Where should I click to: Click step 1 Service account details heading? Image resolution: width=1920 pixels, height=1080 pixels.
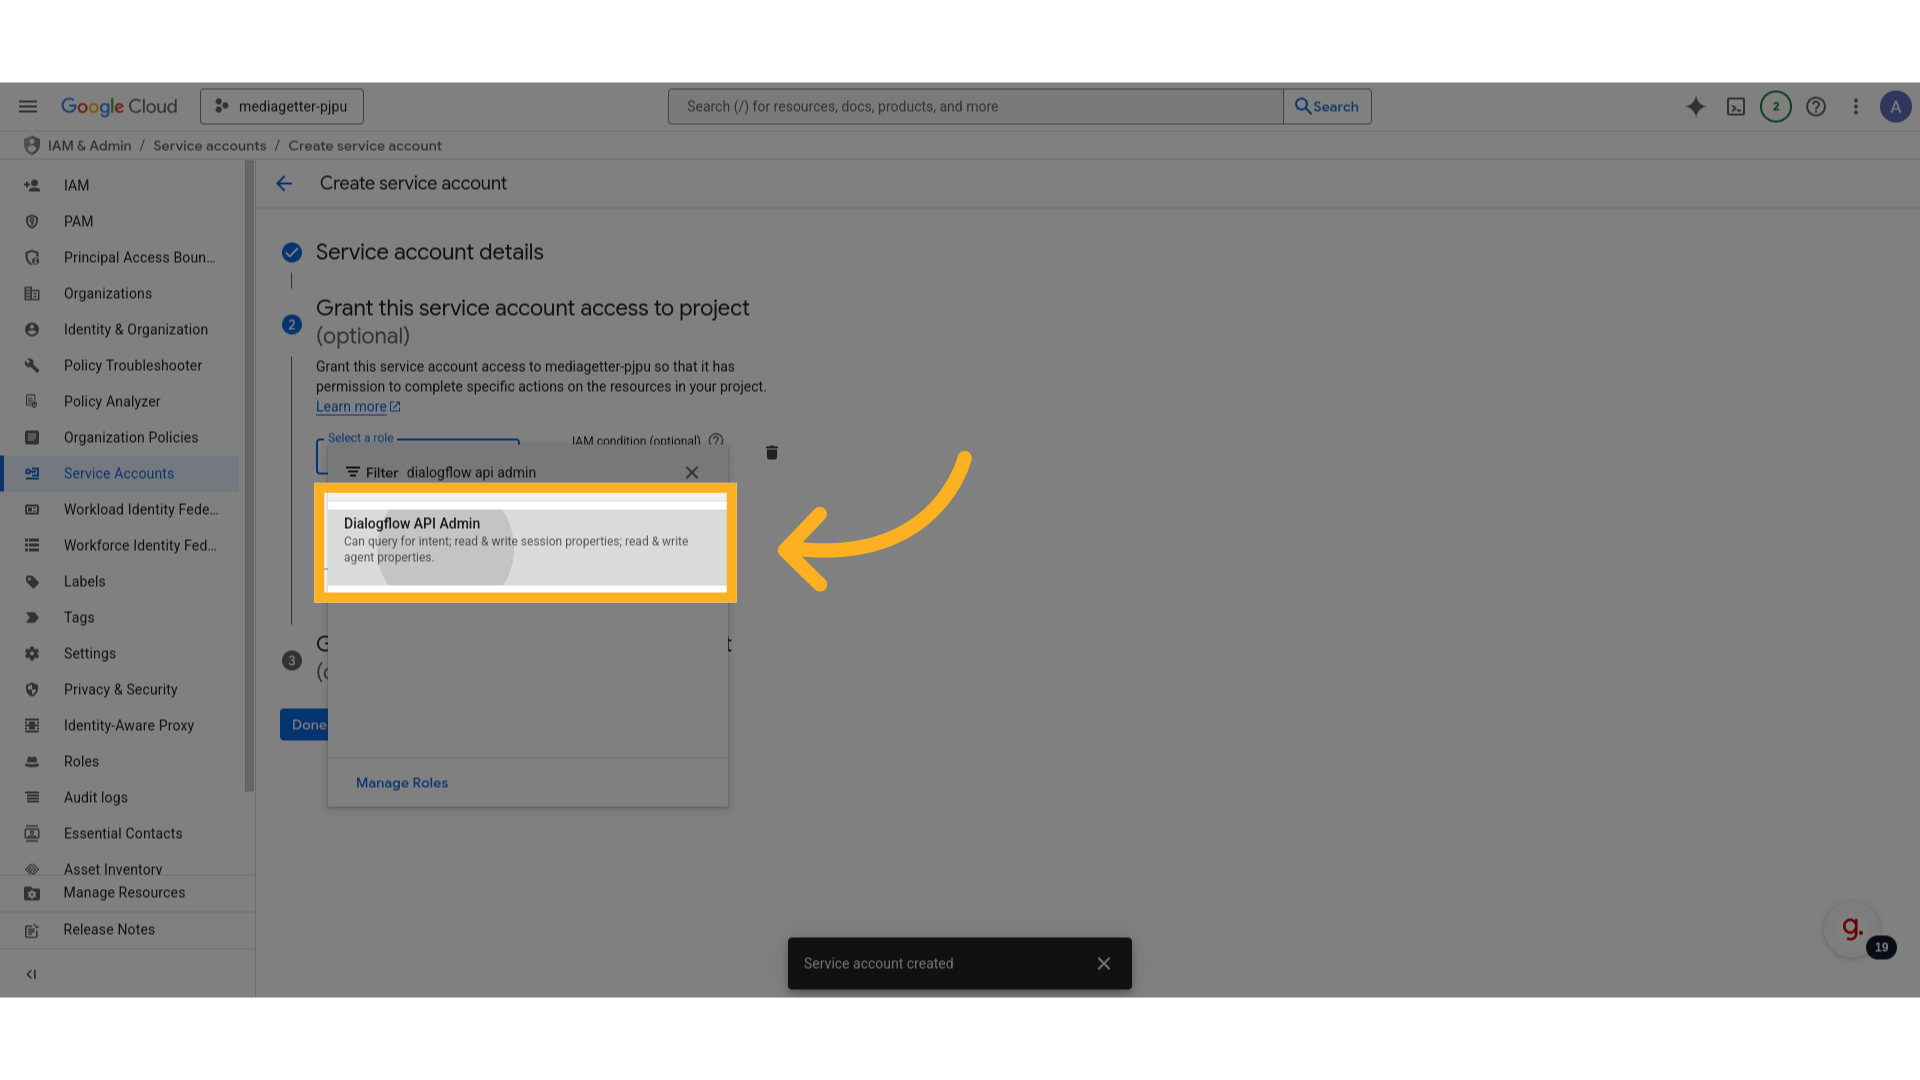(x=430, y=252)
